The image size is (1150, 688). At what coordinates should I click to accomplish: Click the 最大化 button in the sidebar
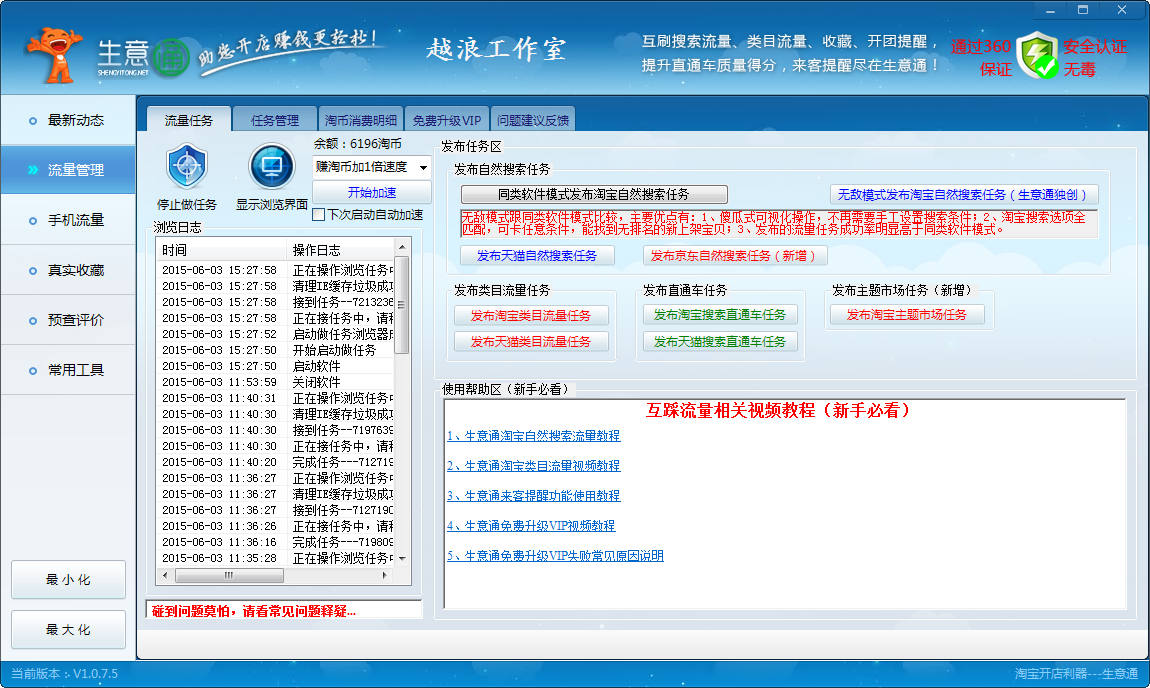pos(68,629)
